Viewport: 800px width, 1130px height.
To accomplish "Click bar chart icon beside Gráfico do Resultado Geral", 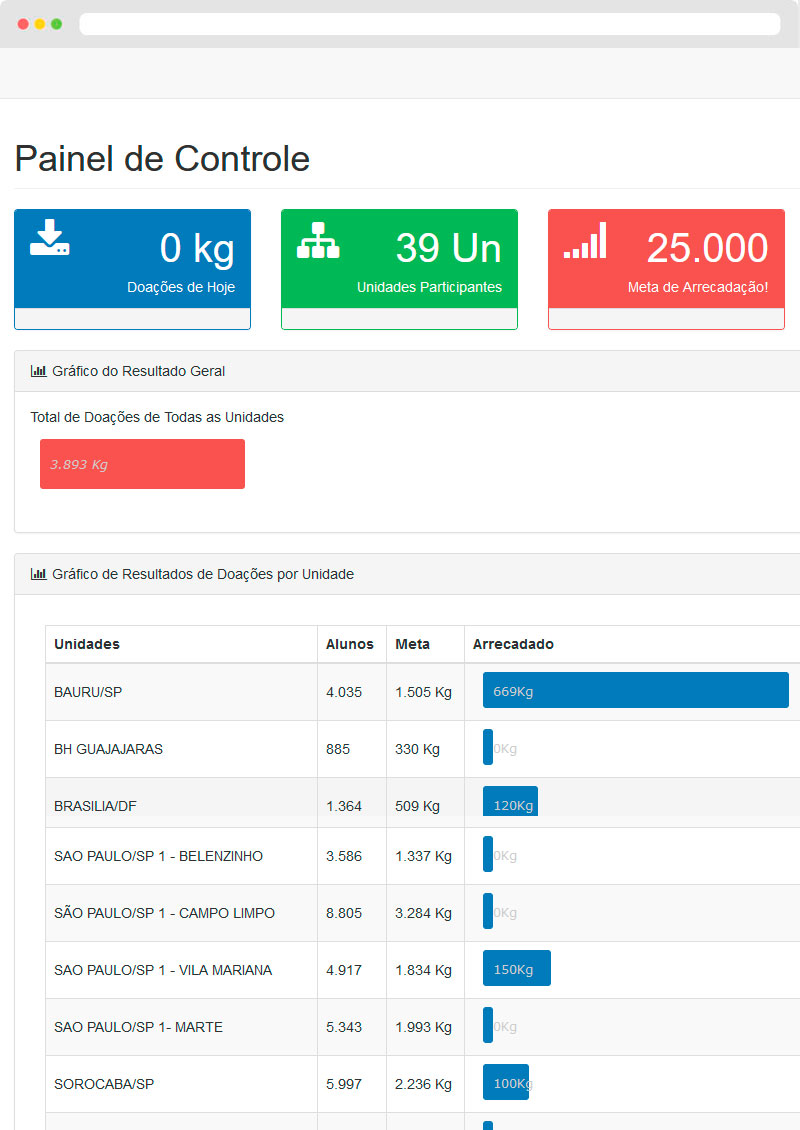I will (x=39, y=371).
